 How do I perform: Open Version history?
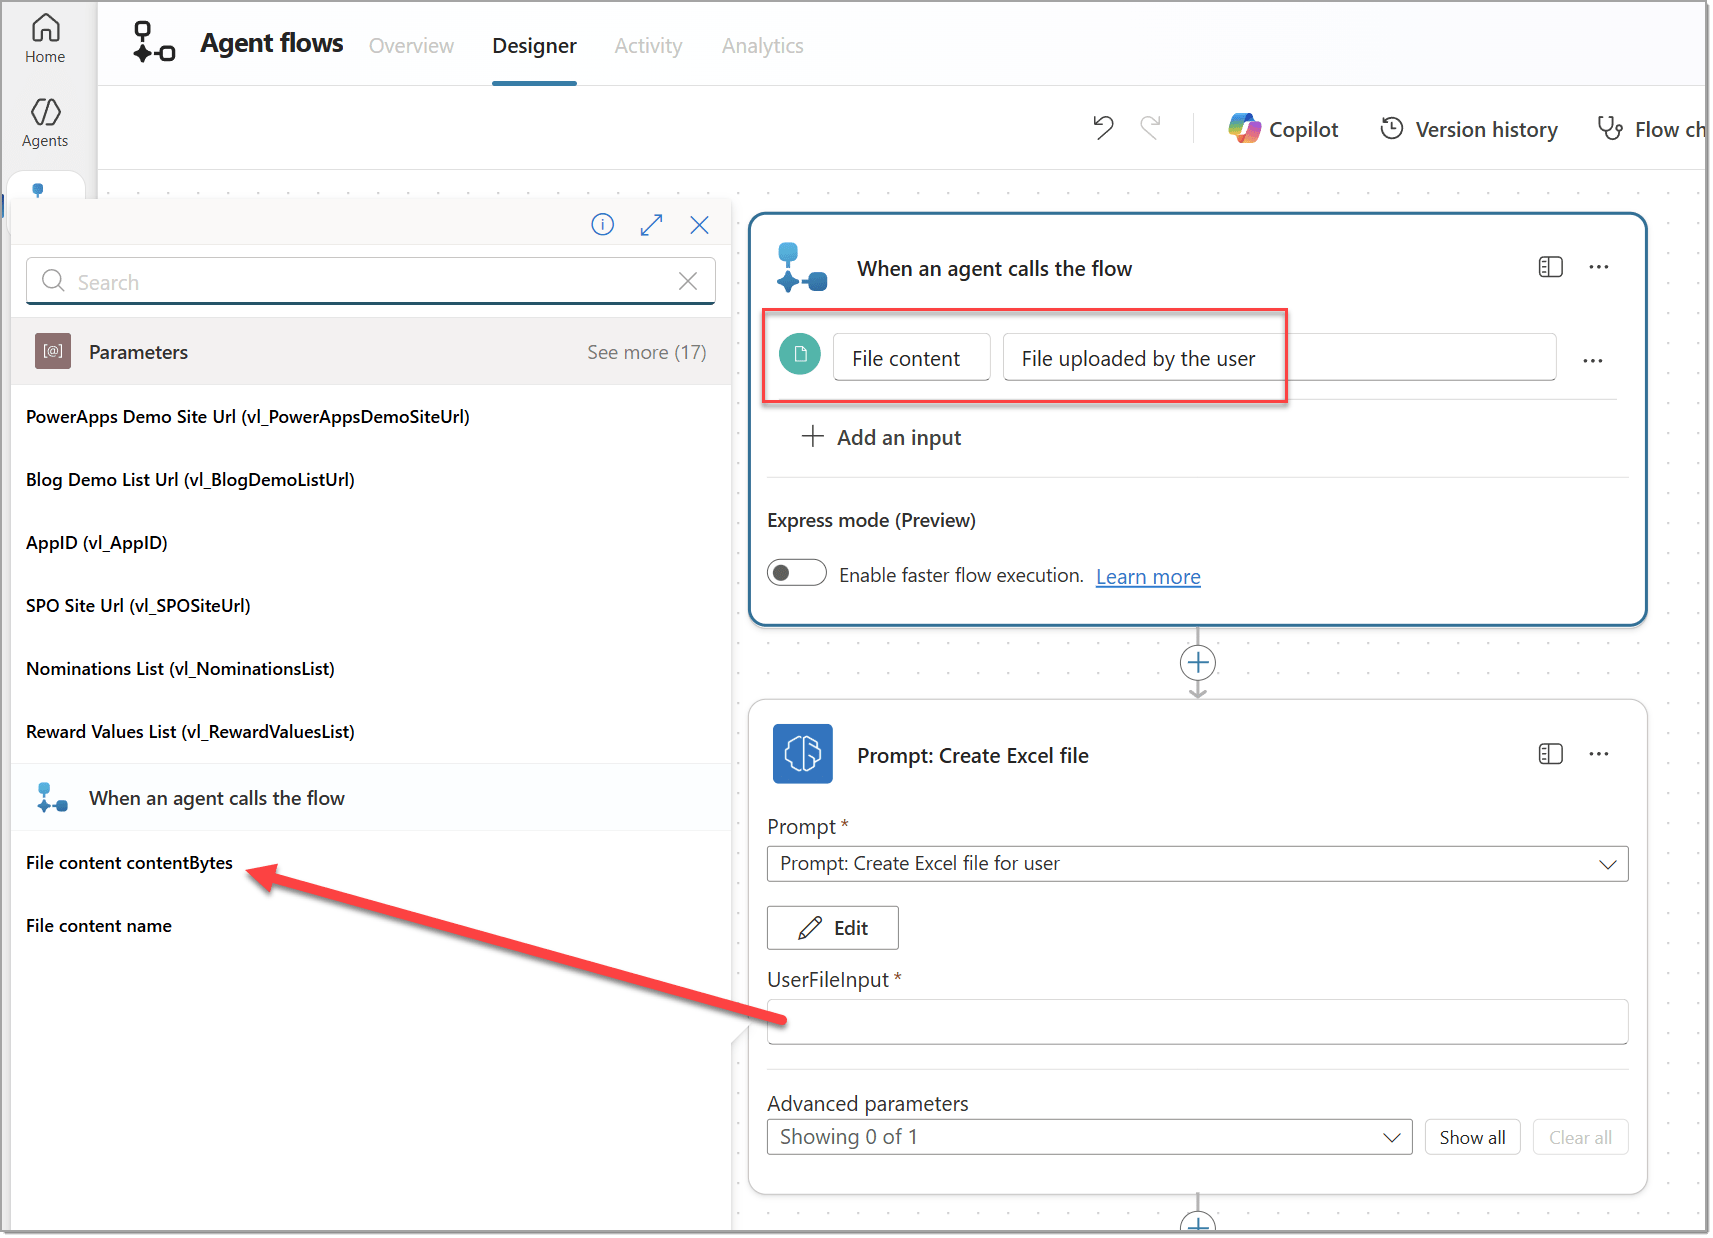pyautogui.click(x=1469, y=129)
